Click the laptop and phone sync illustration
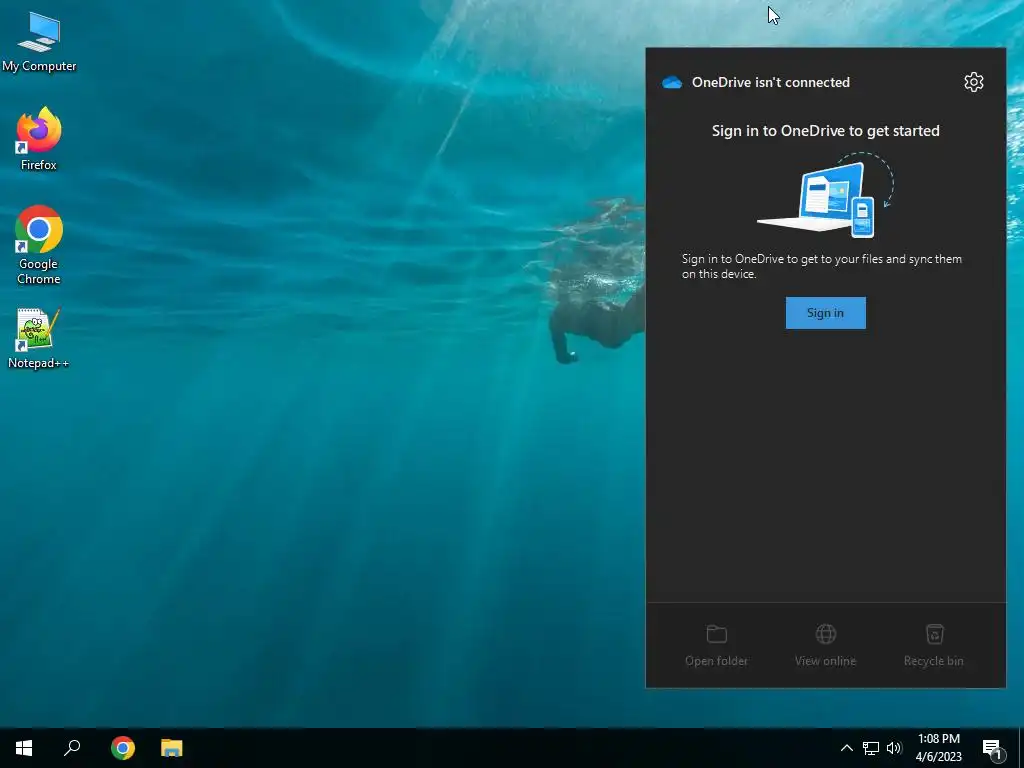The image size is (1024, 768). tap(825, 195)
